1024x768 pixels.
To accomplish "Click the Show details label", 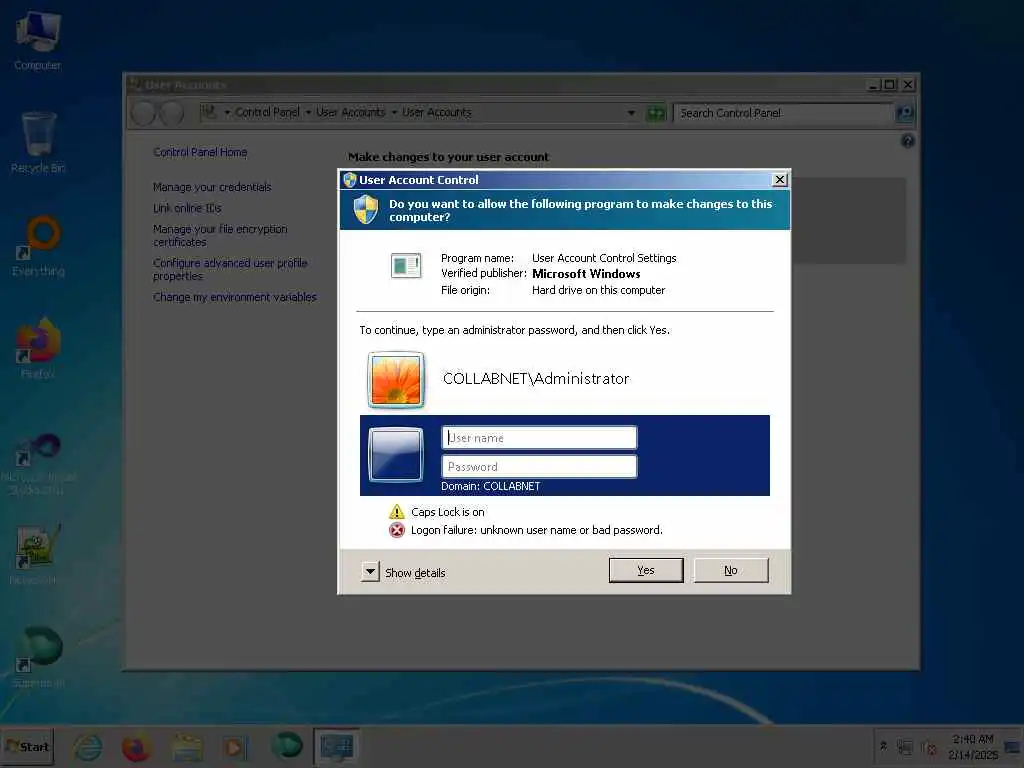I will [415, 573].
